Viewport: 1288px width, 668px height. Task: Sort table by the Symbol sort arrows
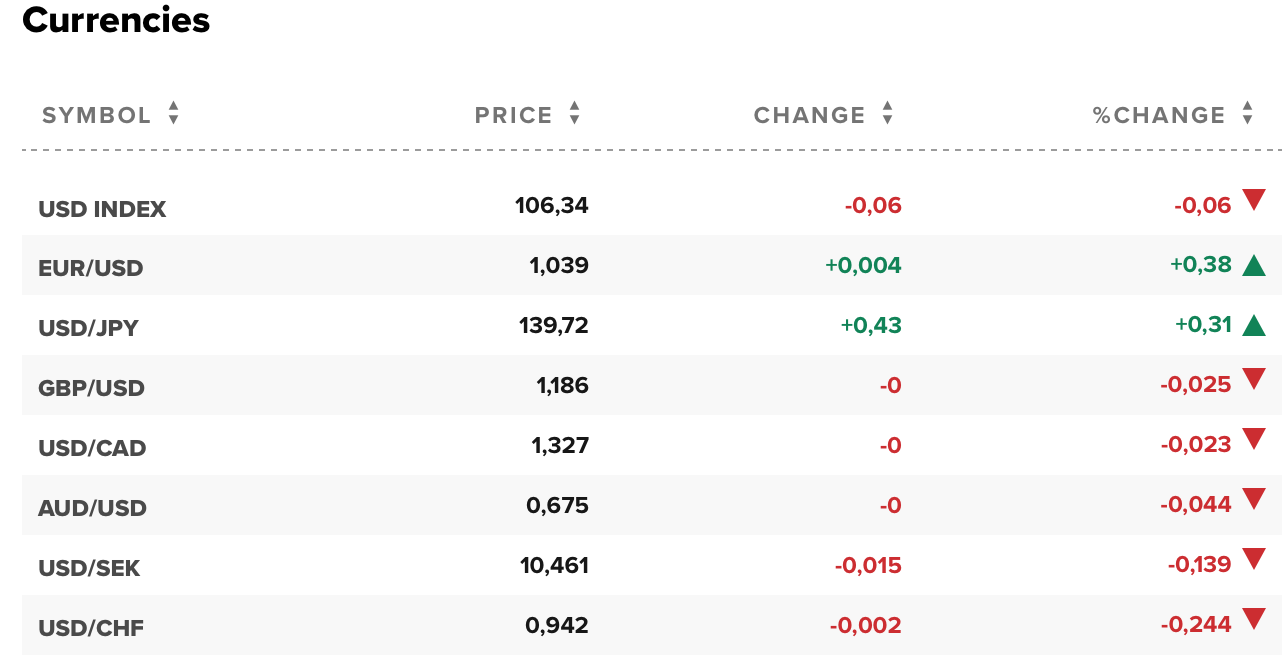point(173,113)
